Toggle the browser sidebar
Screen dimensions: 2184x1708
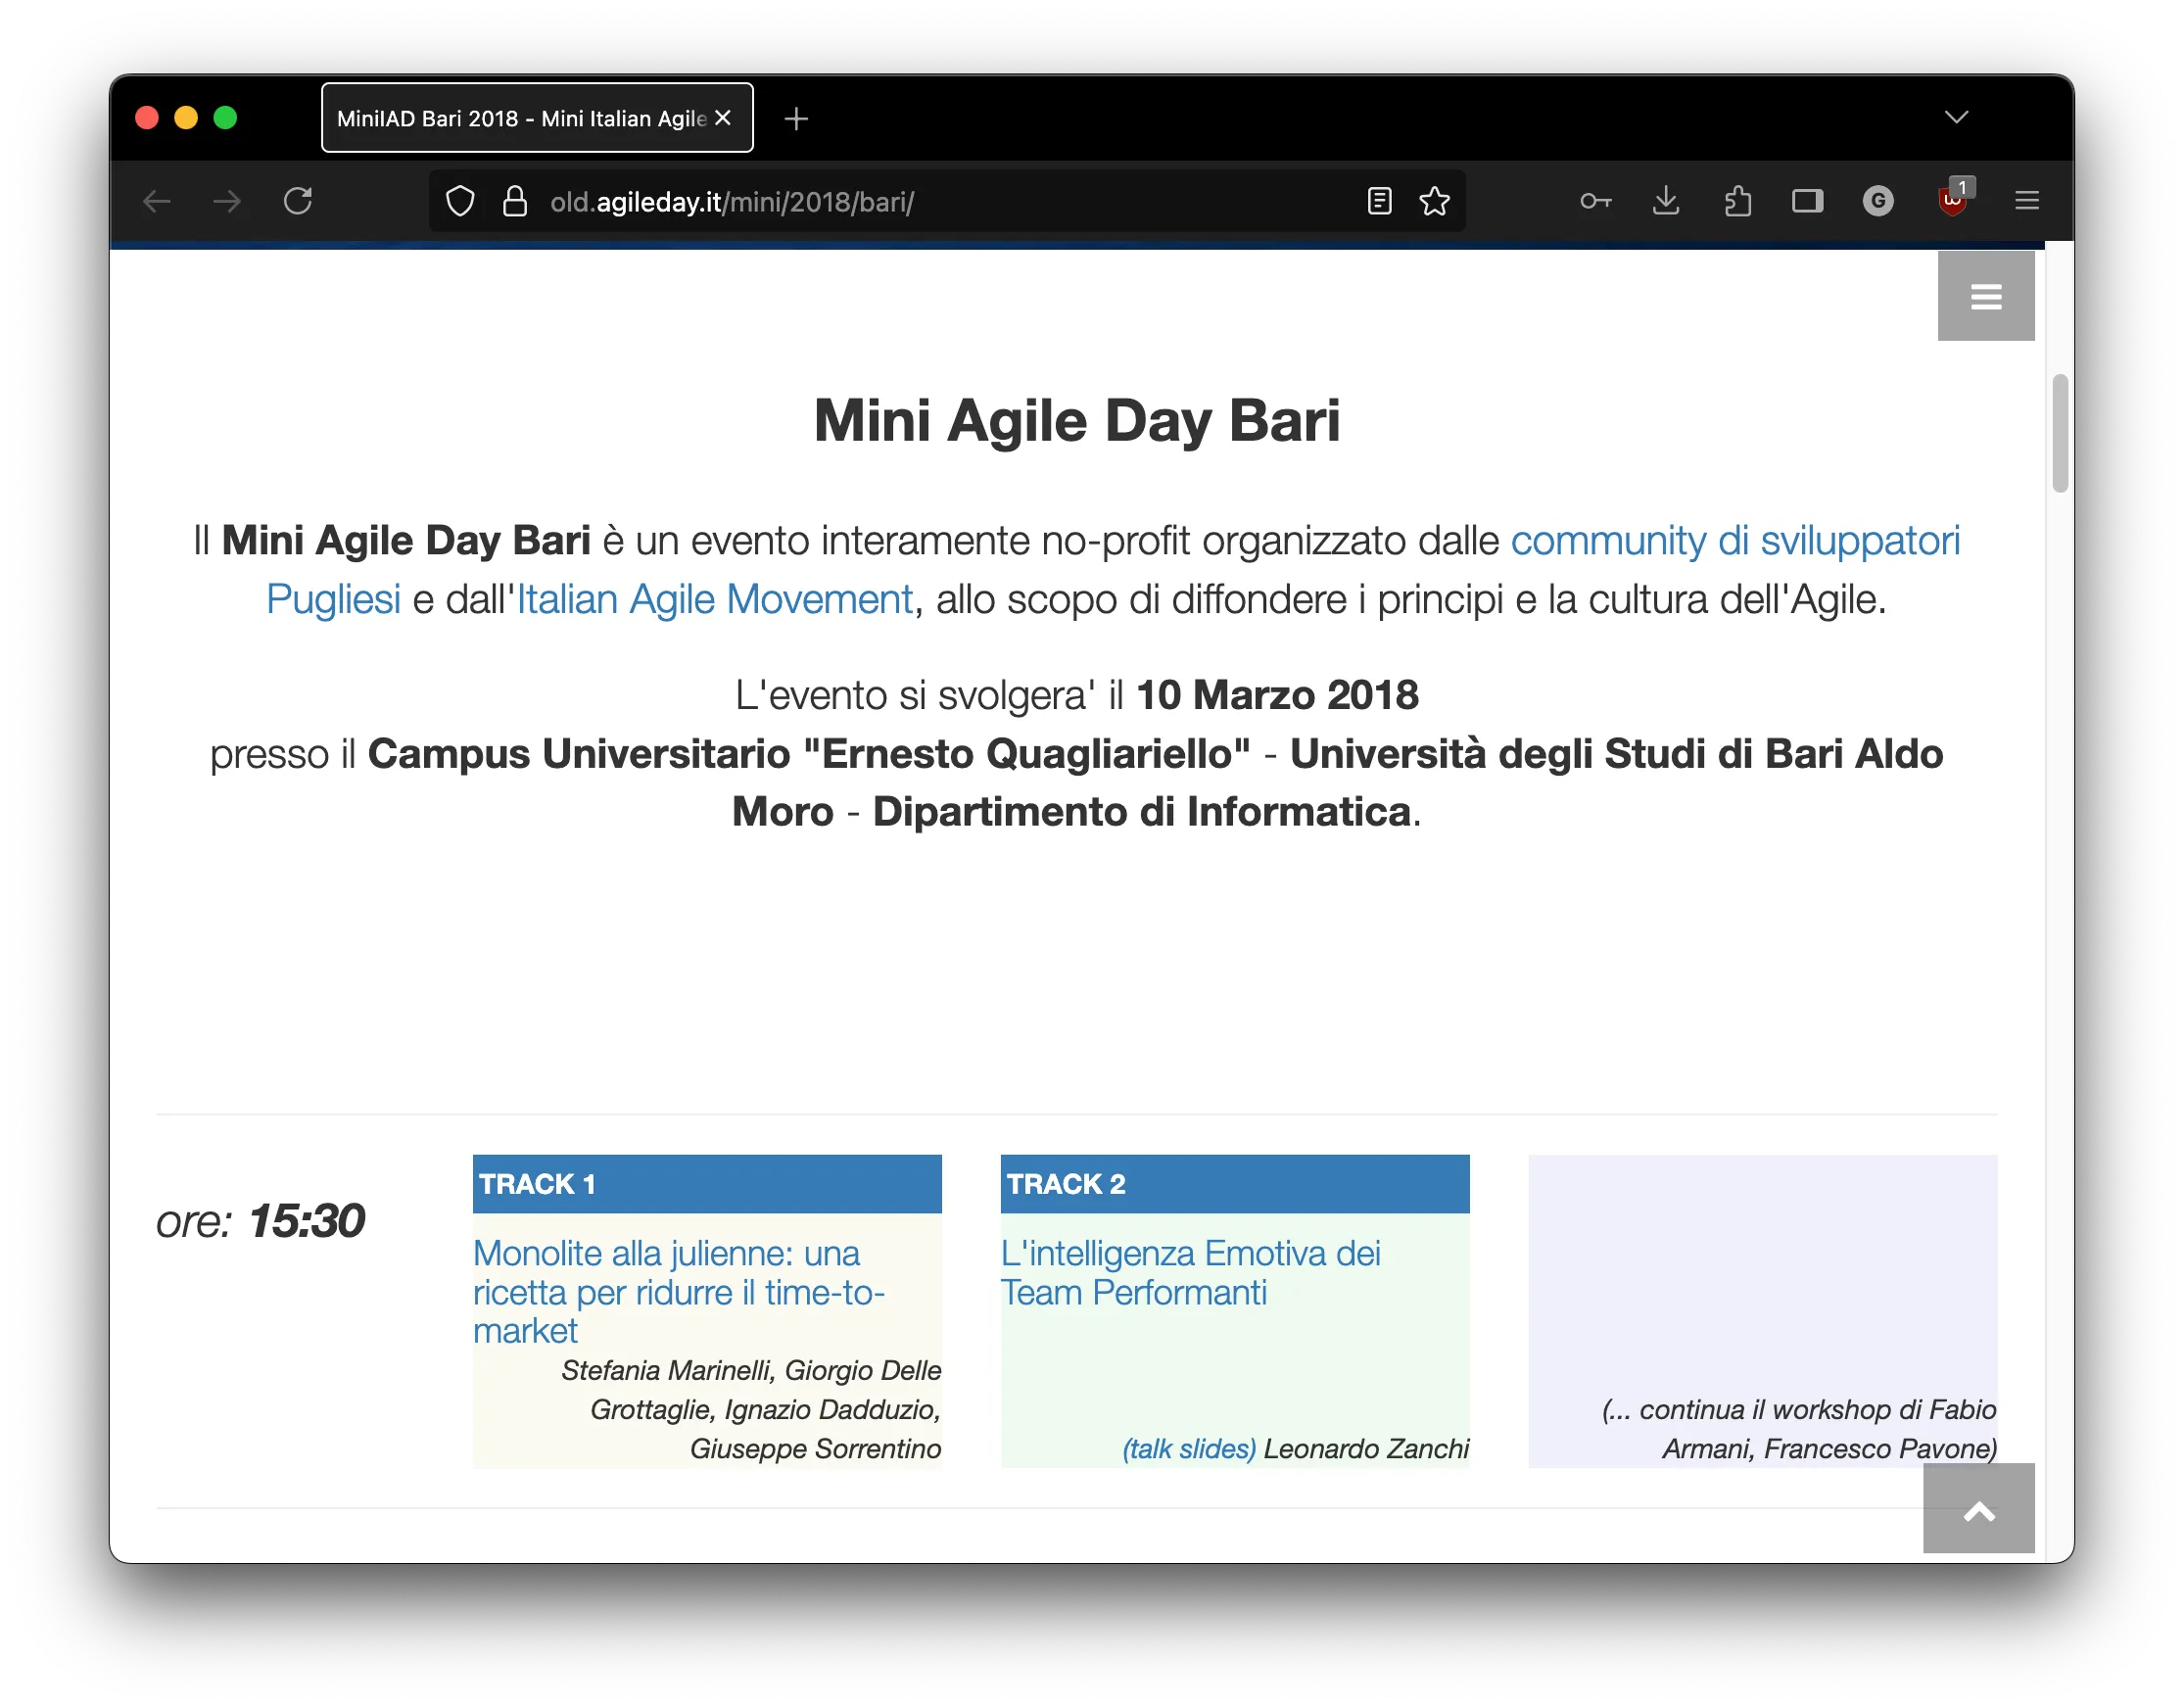[1808, 201]
